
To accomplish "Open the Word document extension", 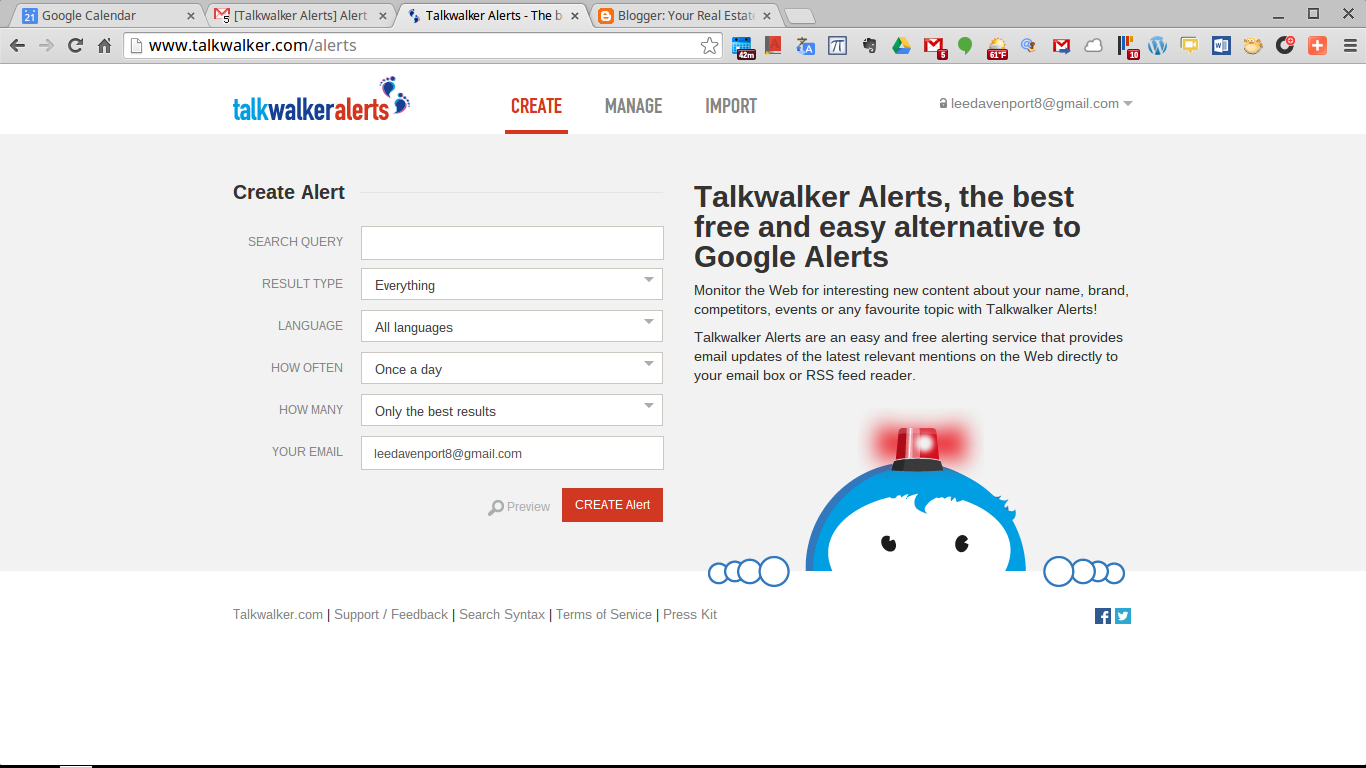I will coord(1221,45).
